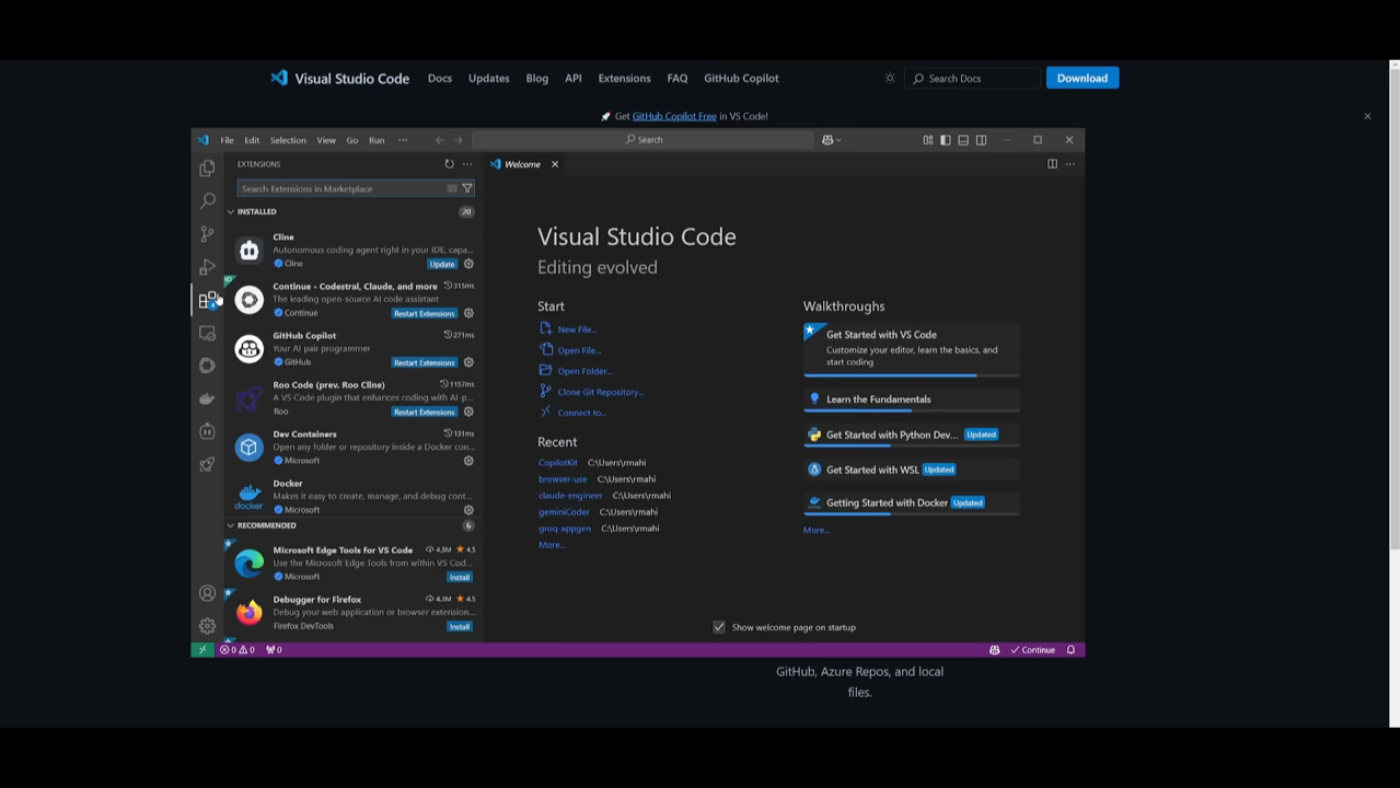This screenshot has height=788, width=1400.
Task: Expand More recent folders link
Action: pyautogui.click(x=551, y=545)
